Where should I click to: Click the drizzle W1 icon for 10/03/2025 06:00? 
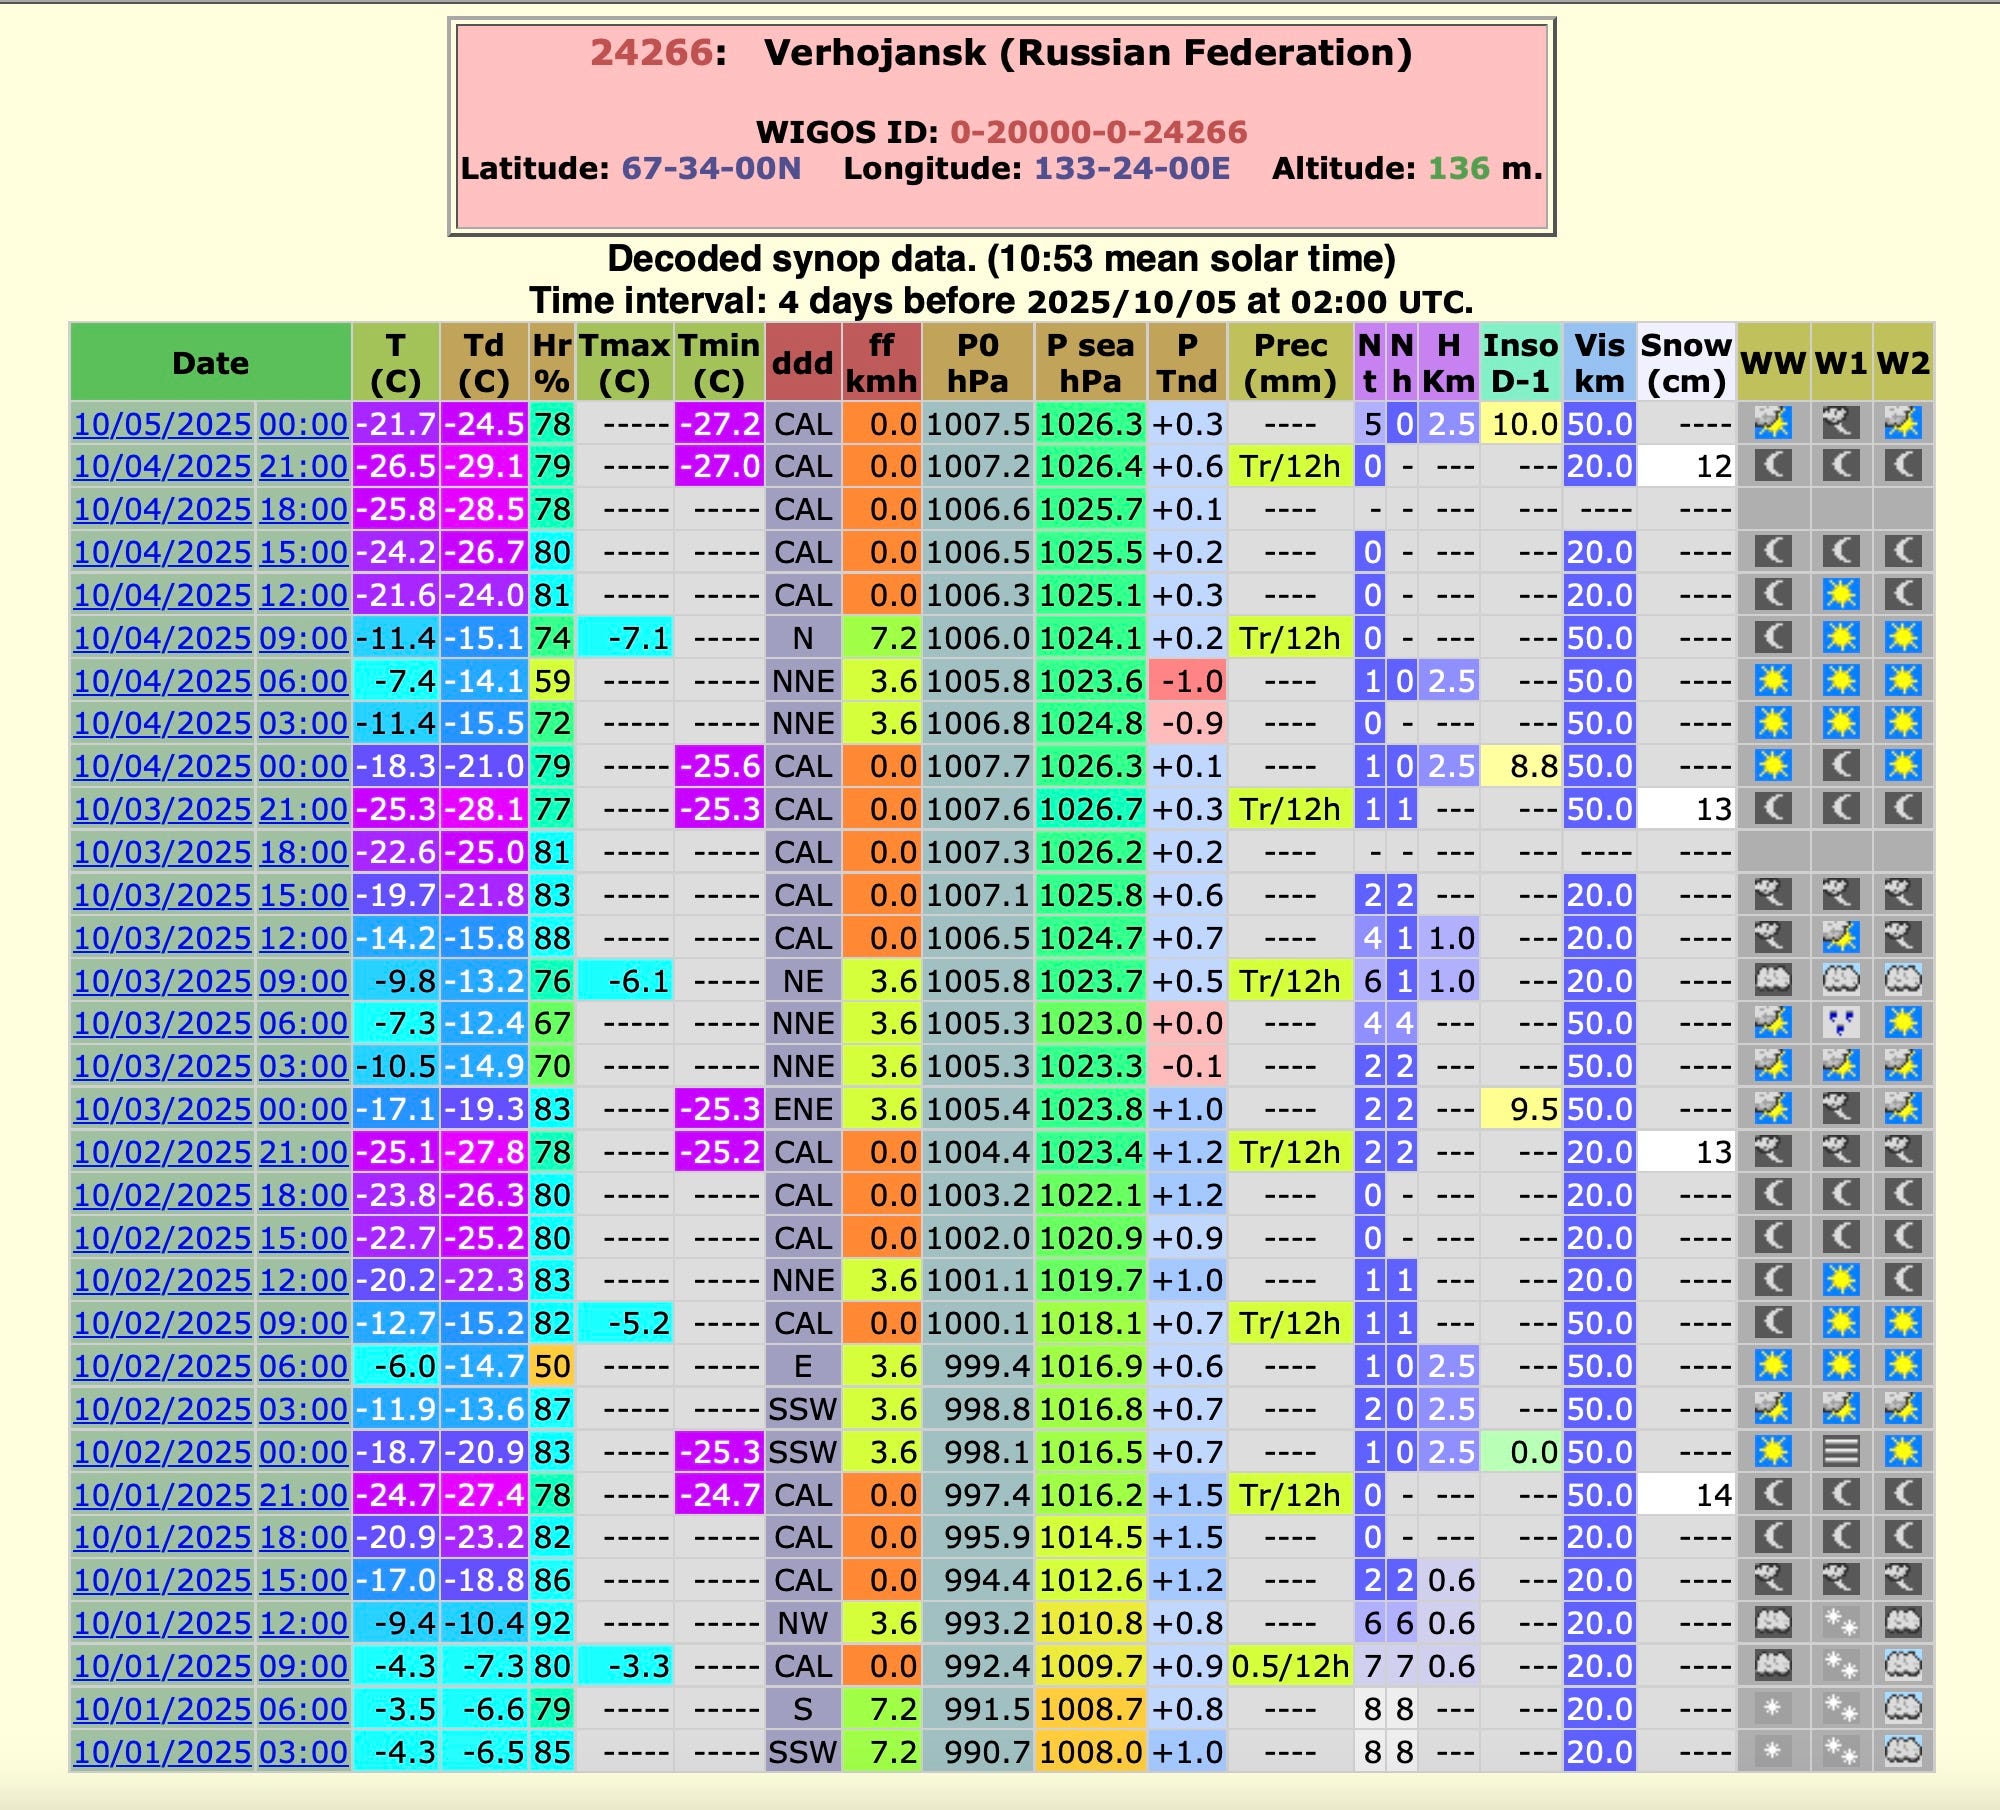(1840, 1023)
